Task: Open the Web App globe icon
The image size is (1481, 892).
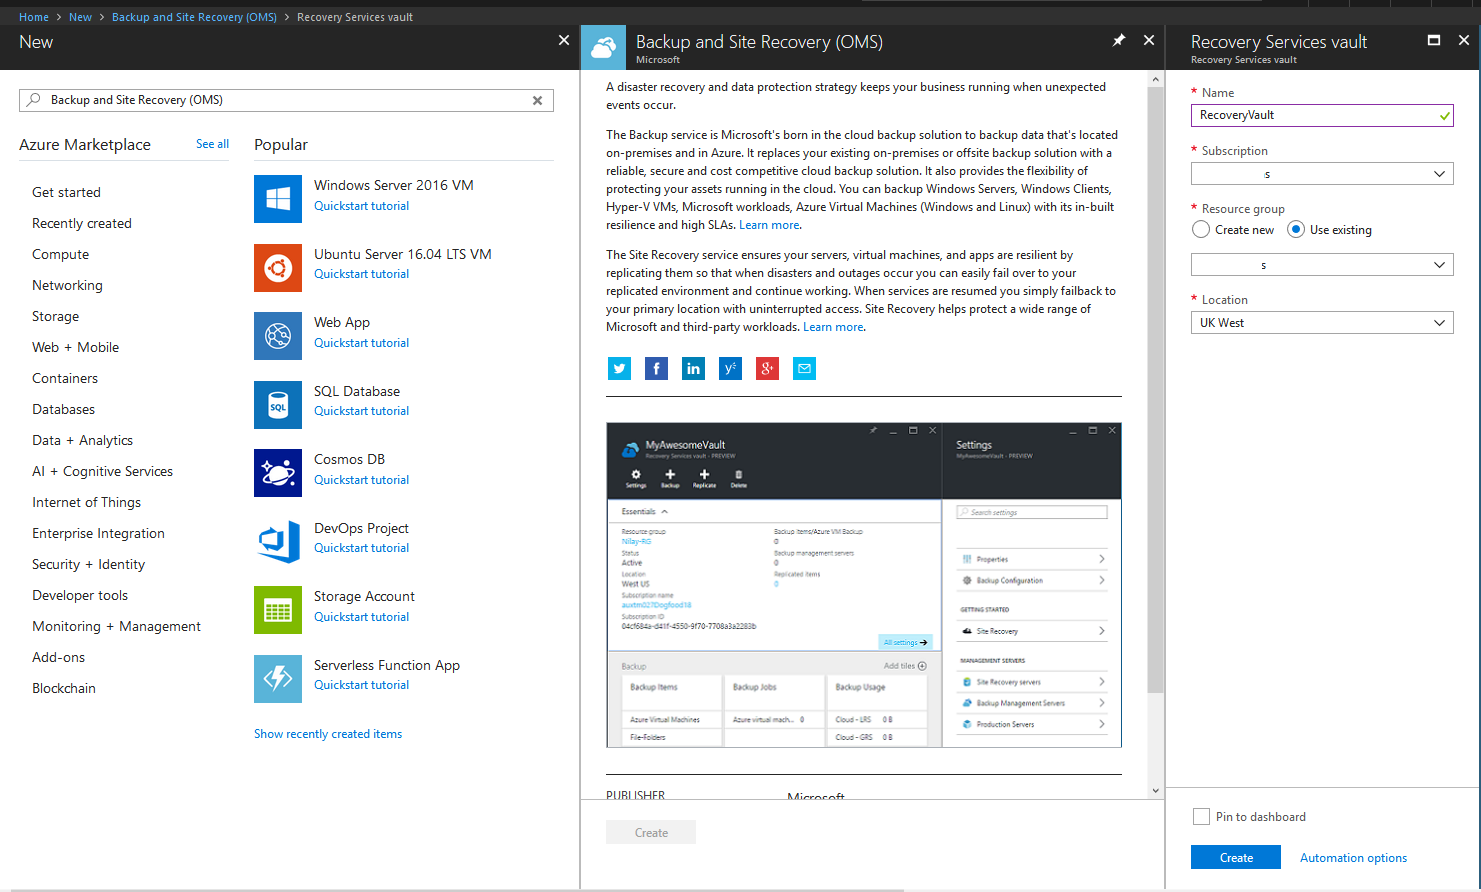Action: [x=278, y=336]
